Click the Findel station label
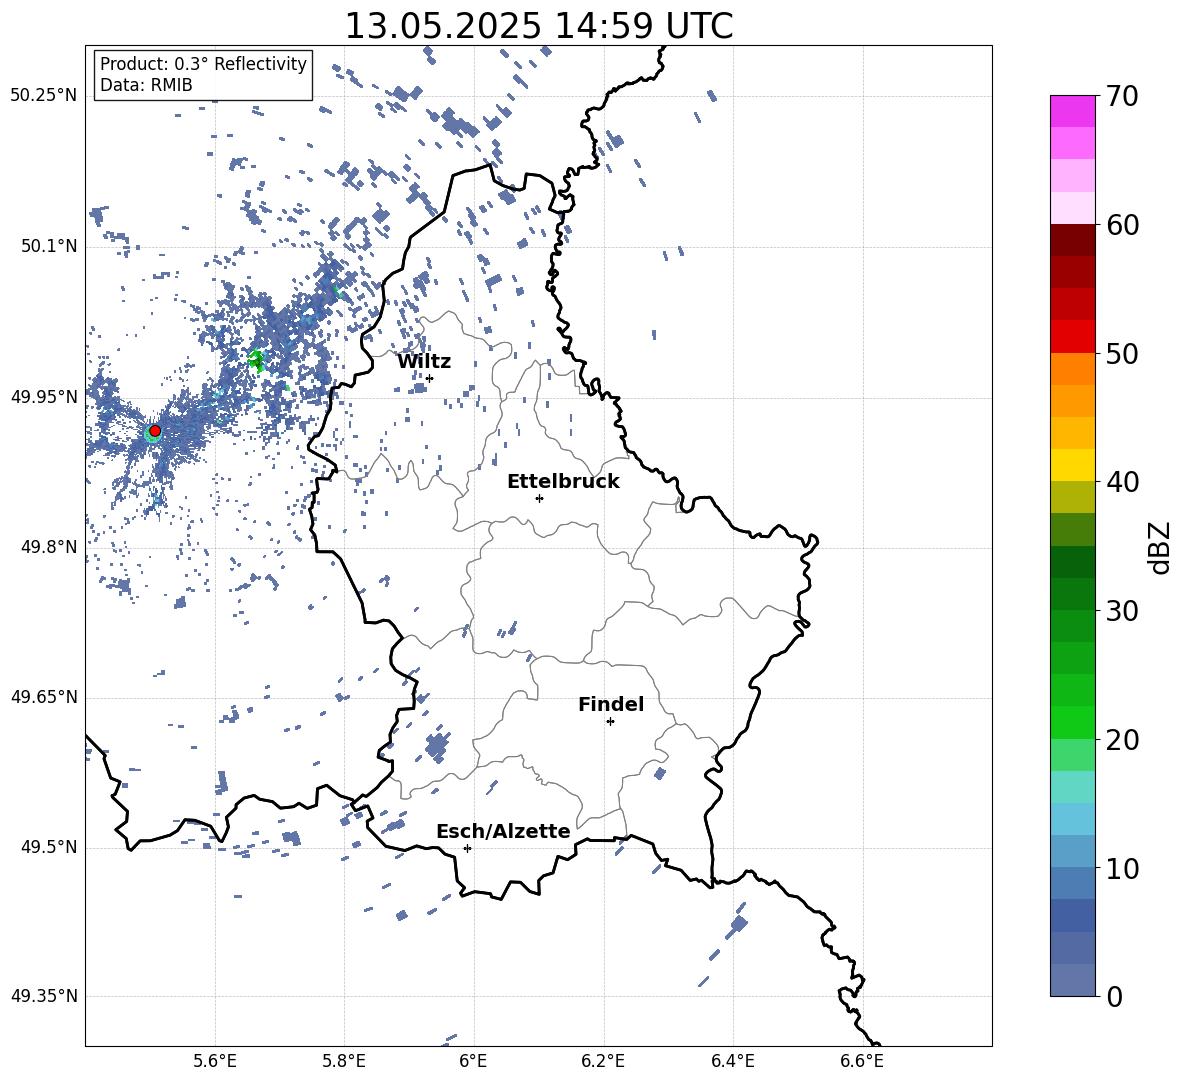This screenshot has width=1184, height=1081. tap(611, 704)
